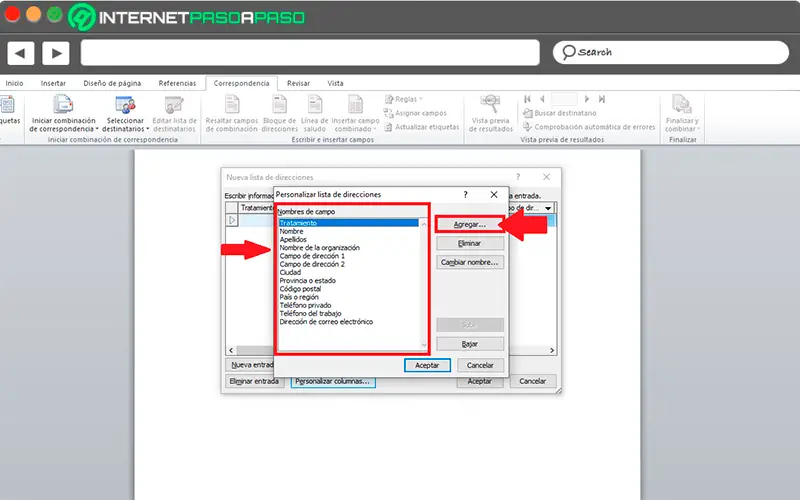Click Buscar destinatario
The image size is (800, 500).
tap(560, 113)
